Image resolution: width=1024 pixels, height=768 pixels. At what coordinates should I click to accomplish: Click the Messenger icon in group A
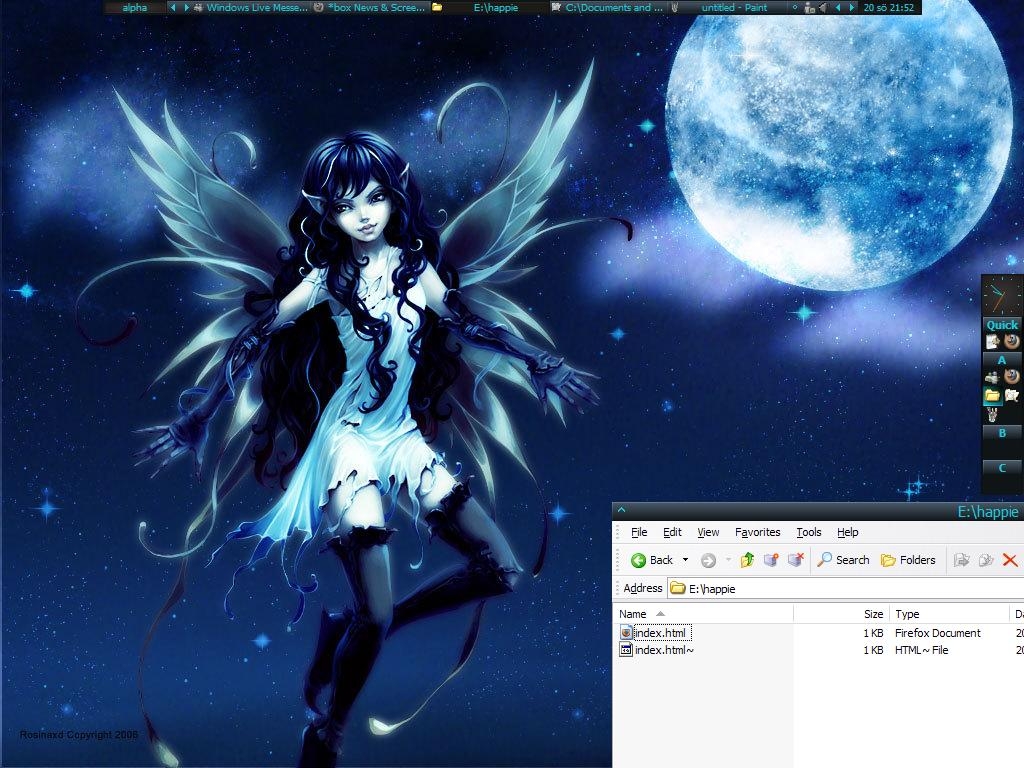pos(993,377)
